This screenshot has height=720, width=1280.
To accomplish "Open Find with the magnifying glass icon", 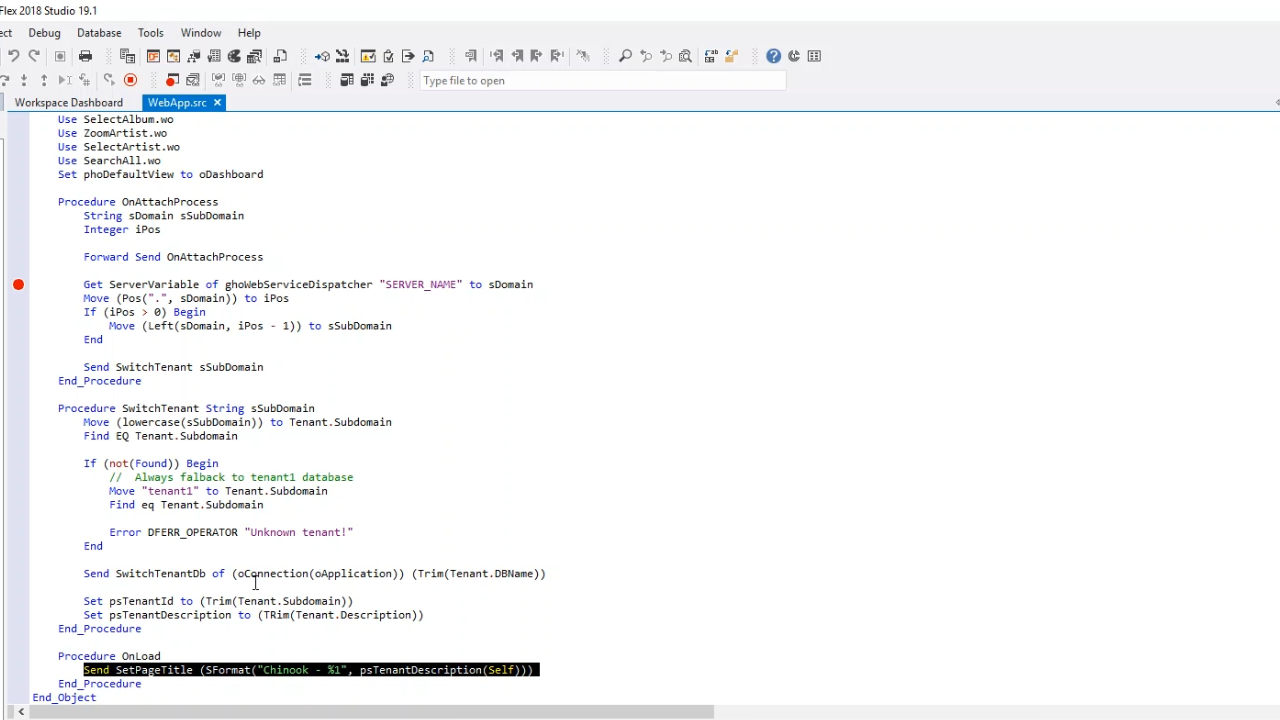I will [625, 56].
